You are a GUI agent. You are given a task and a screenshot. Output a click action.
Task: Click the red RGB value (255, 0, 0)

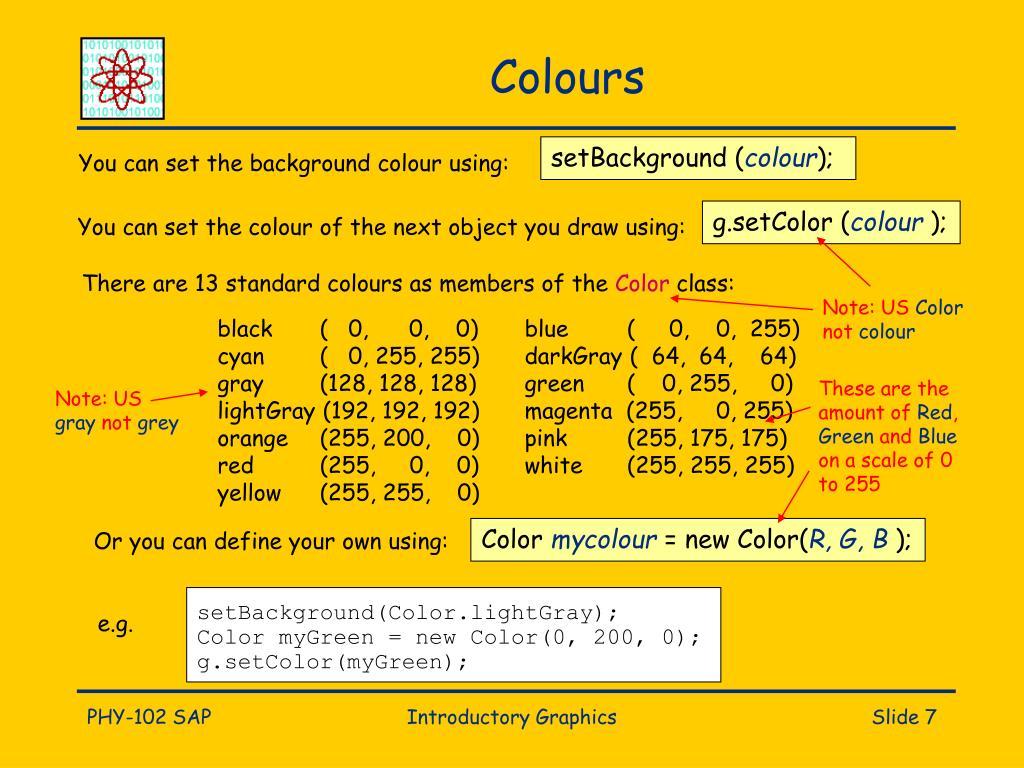pos(400,466)
